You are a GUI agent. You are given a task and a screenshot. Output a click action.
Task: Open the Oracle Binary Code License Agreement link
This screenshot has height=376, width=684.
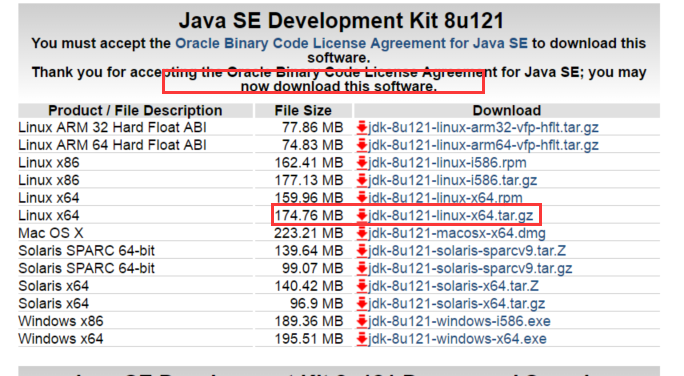click(351, 43)
